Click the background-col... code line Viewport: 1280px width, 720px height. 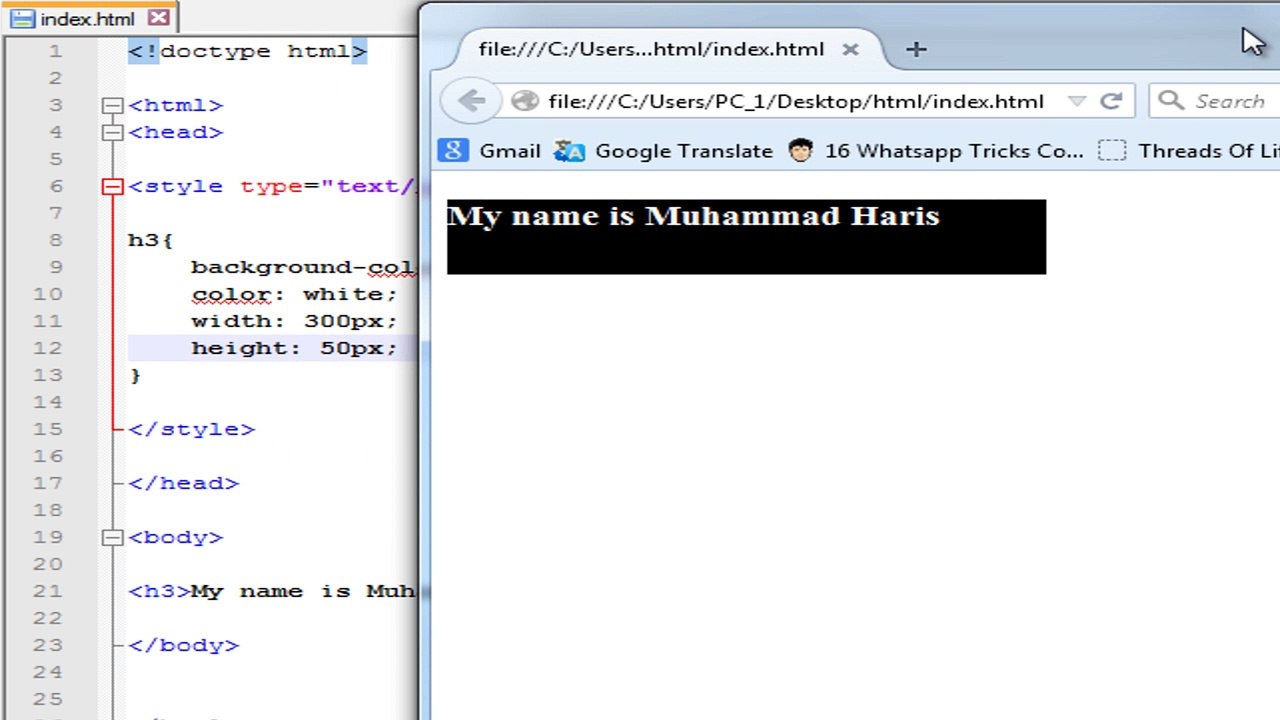pyautogui.click(x=303, y=267)
